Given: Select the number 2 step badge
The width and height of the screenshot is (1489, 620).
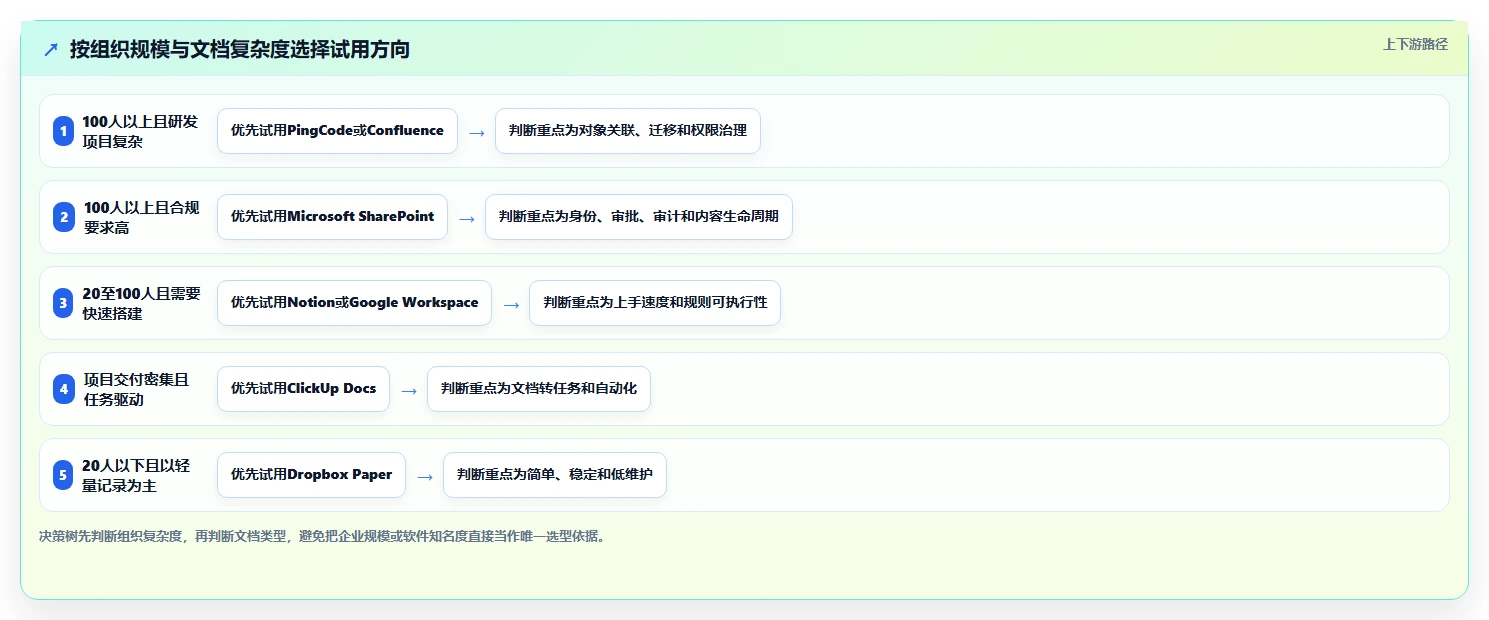Looking at the screenshot, I should coord(64,217).
